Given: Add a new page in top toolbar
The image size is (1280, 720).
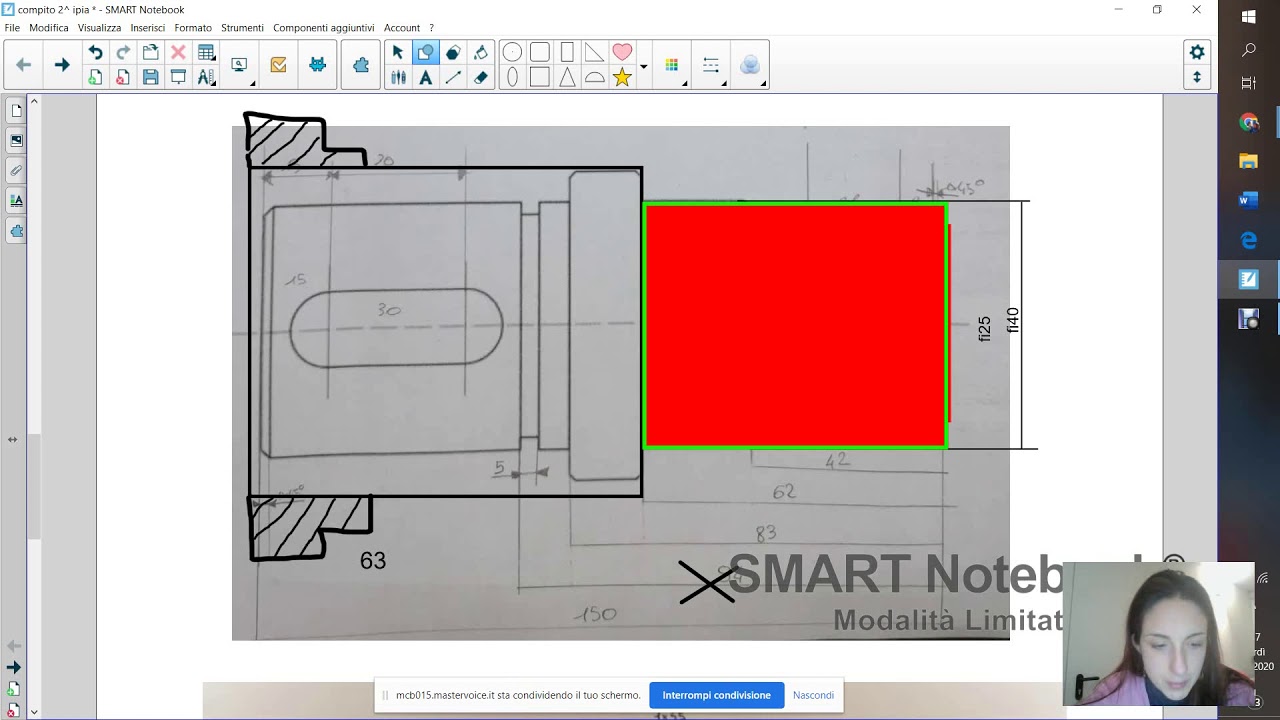Looking at the screenshot, I should [95, 77].
